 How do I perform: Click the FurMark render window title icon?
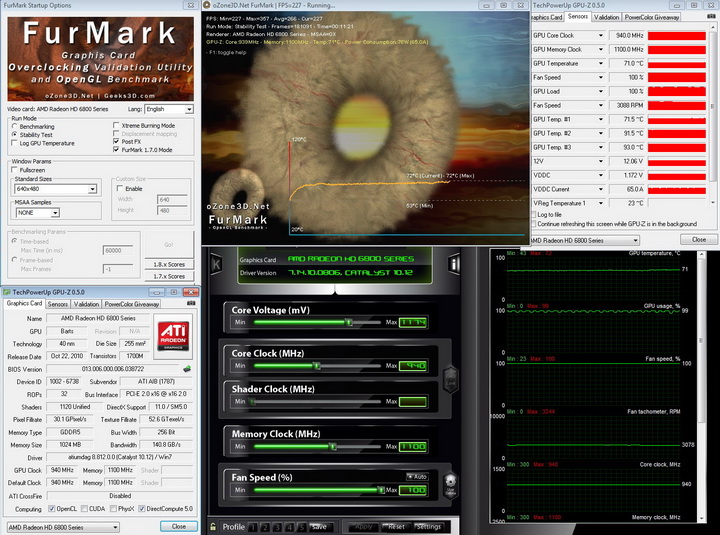click(207, 5)
